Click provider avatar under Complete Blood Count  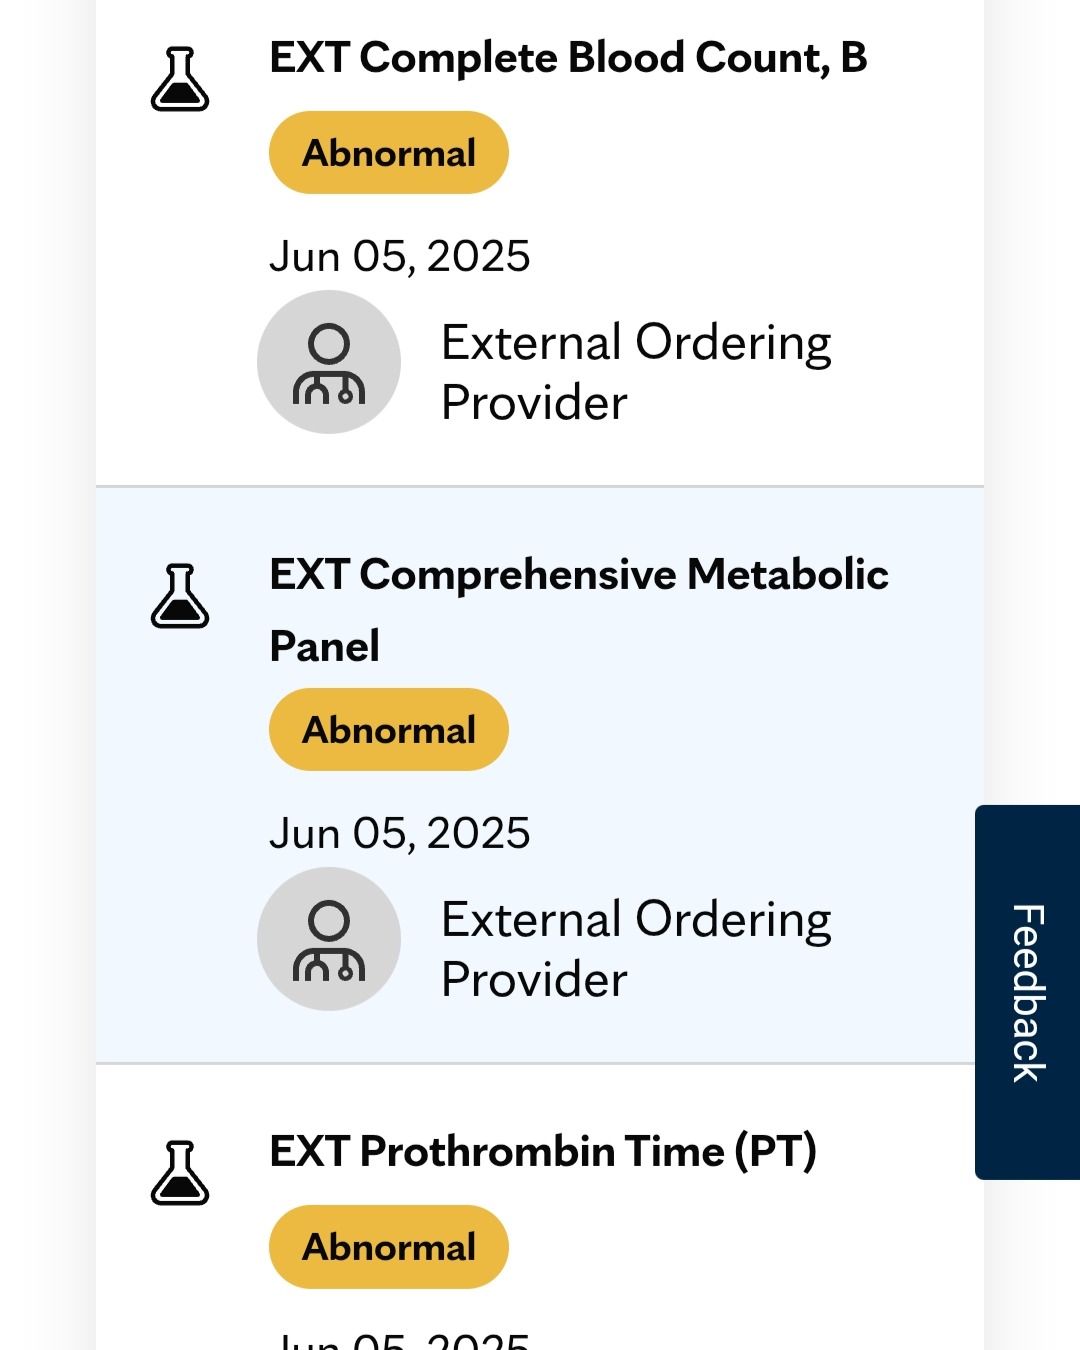[329, 362]
